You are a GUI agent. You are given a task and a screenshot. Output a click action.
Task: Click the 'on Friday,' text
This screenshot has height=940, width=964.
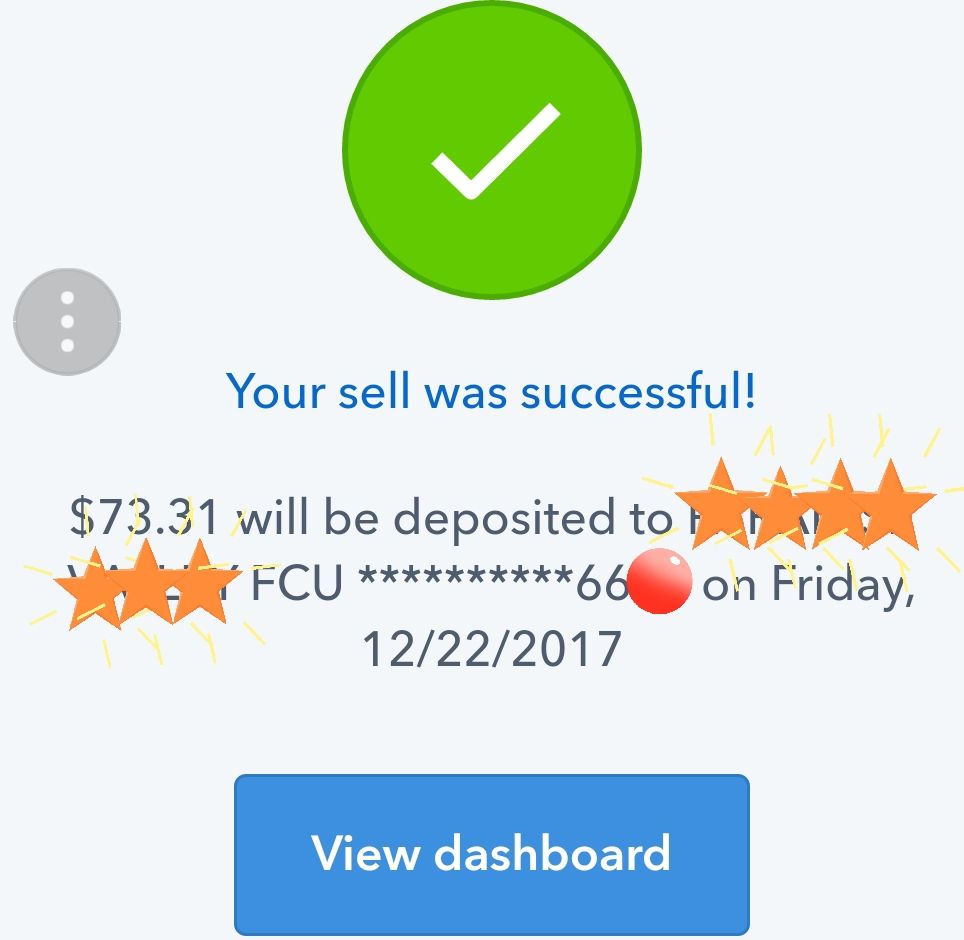point(808,583)
